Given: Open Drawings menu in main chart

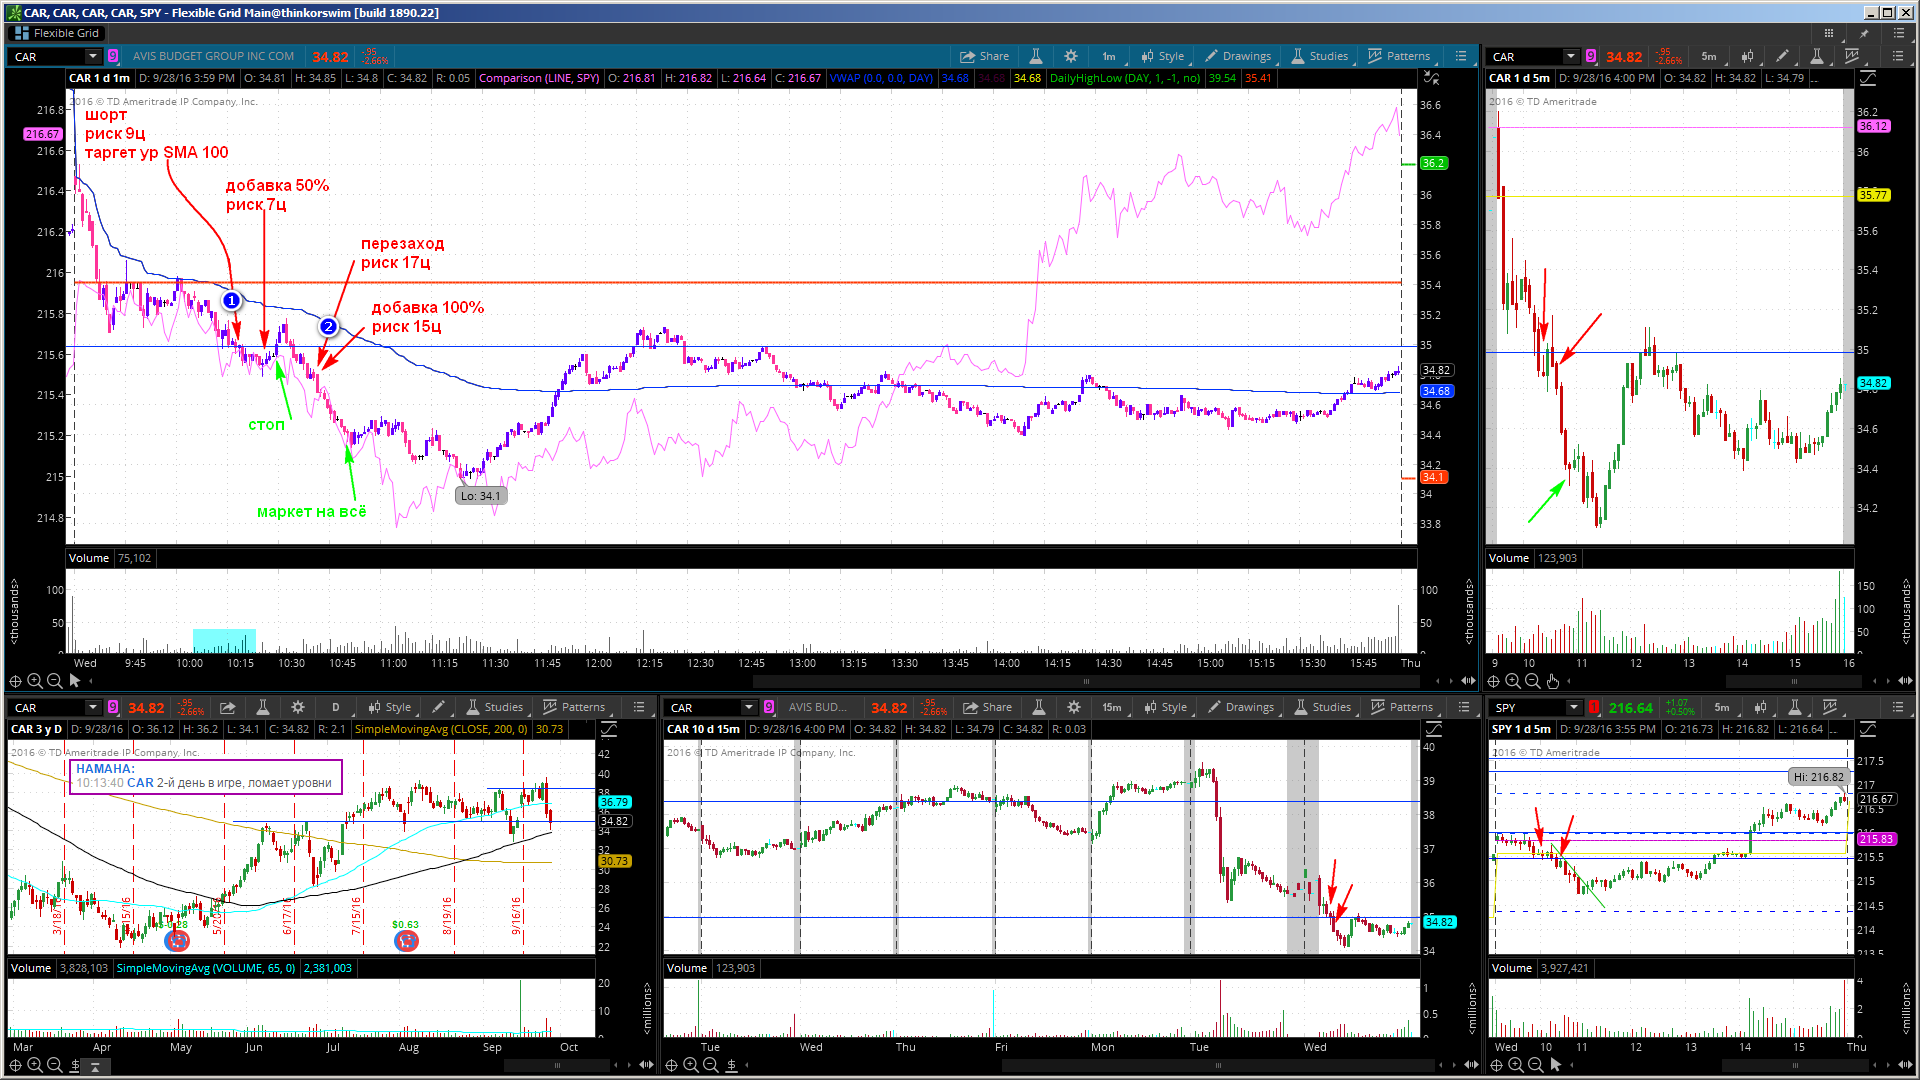Looking at the screenshot, I should 1238,57.
